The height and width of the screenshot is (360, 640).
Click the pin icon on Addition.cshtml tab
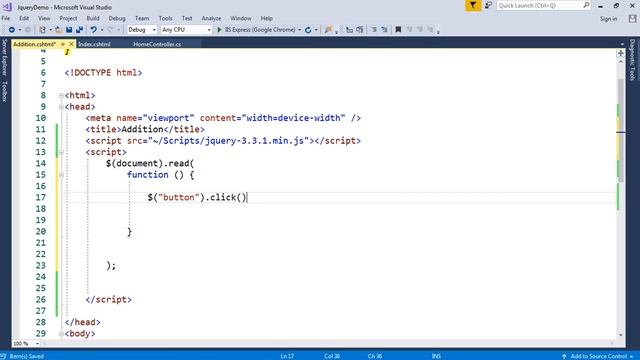(x=63, y=44)
